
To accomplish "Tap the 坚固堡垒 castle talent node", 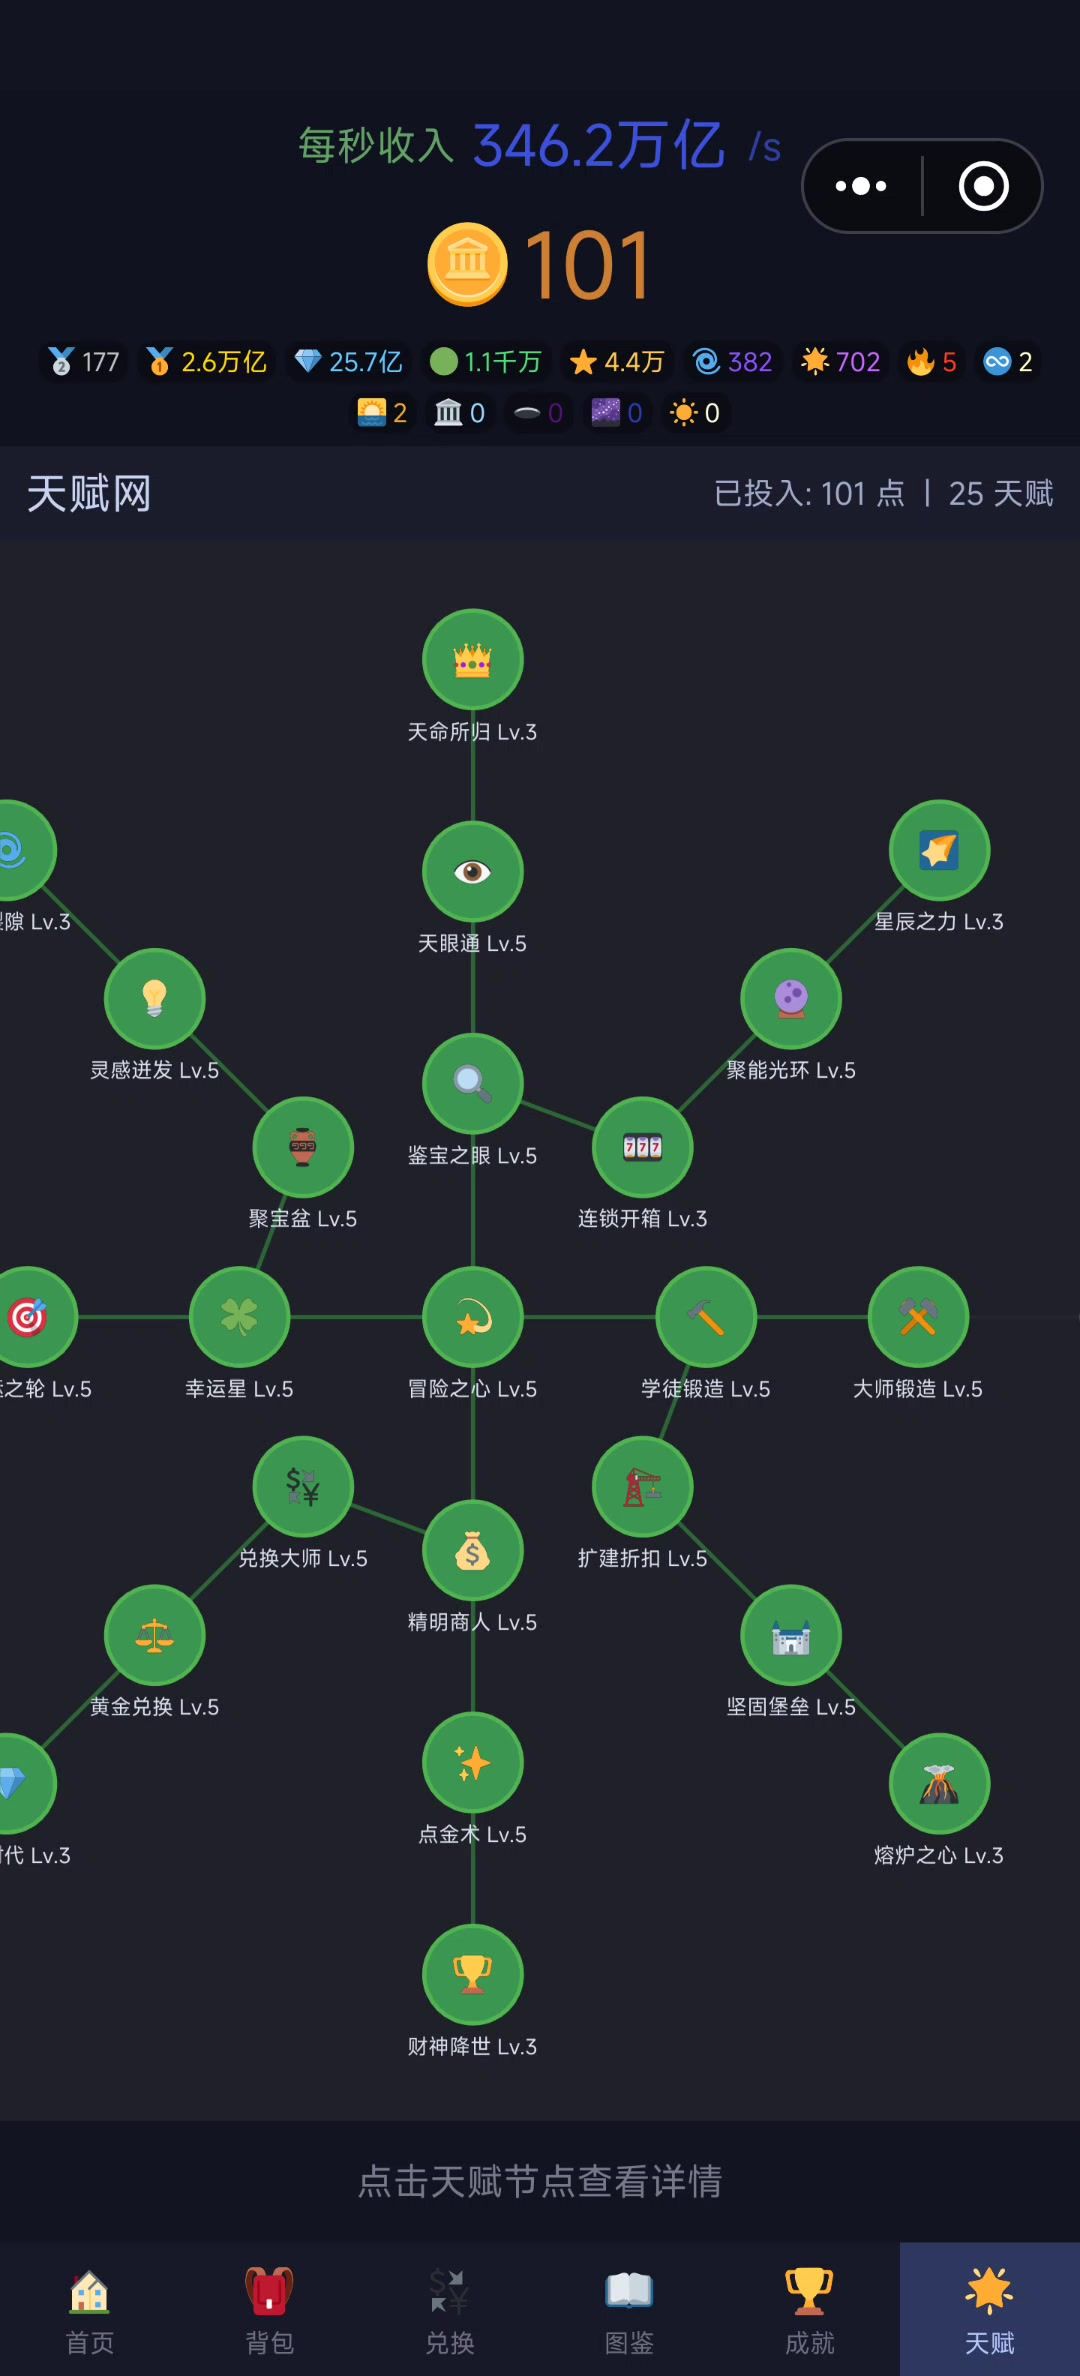I will (x=791, y=1635).
